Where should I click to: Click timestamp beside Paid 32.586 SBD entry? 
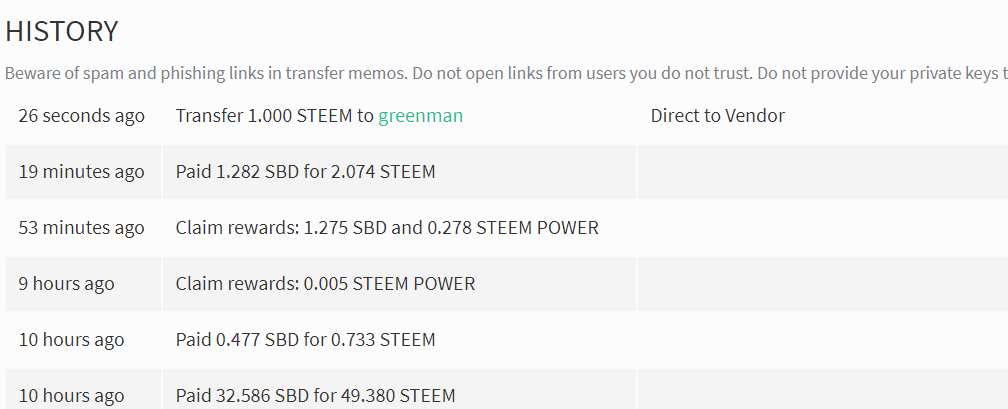point(71,395)
